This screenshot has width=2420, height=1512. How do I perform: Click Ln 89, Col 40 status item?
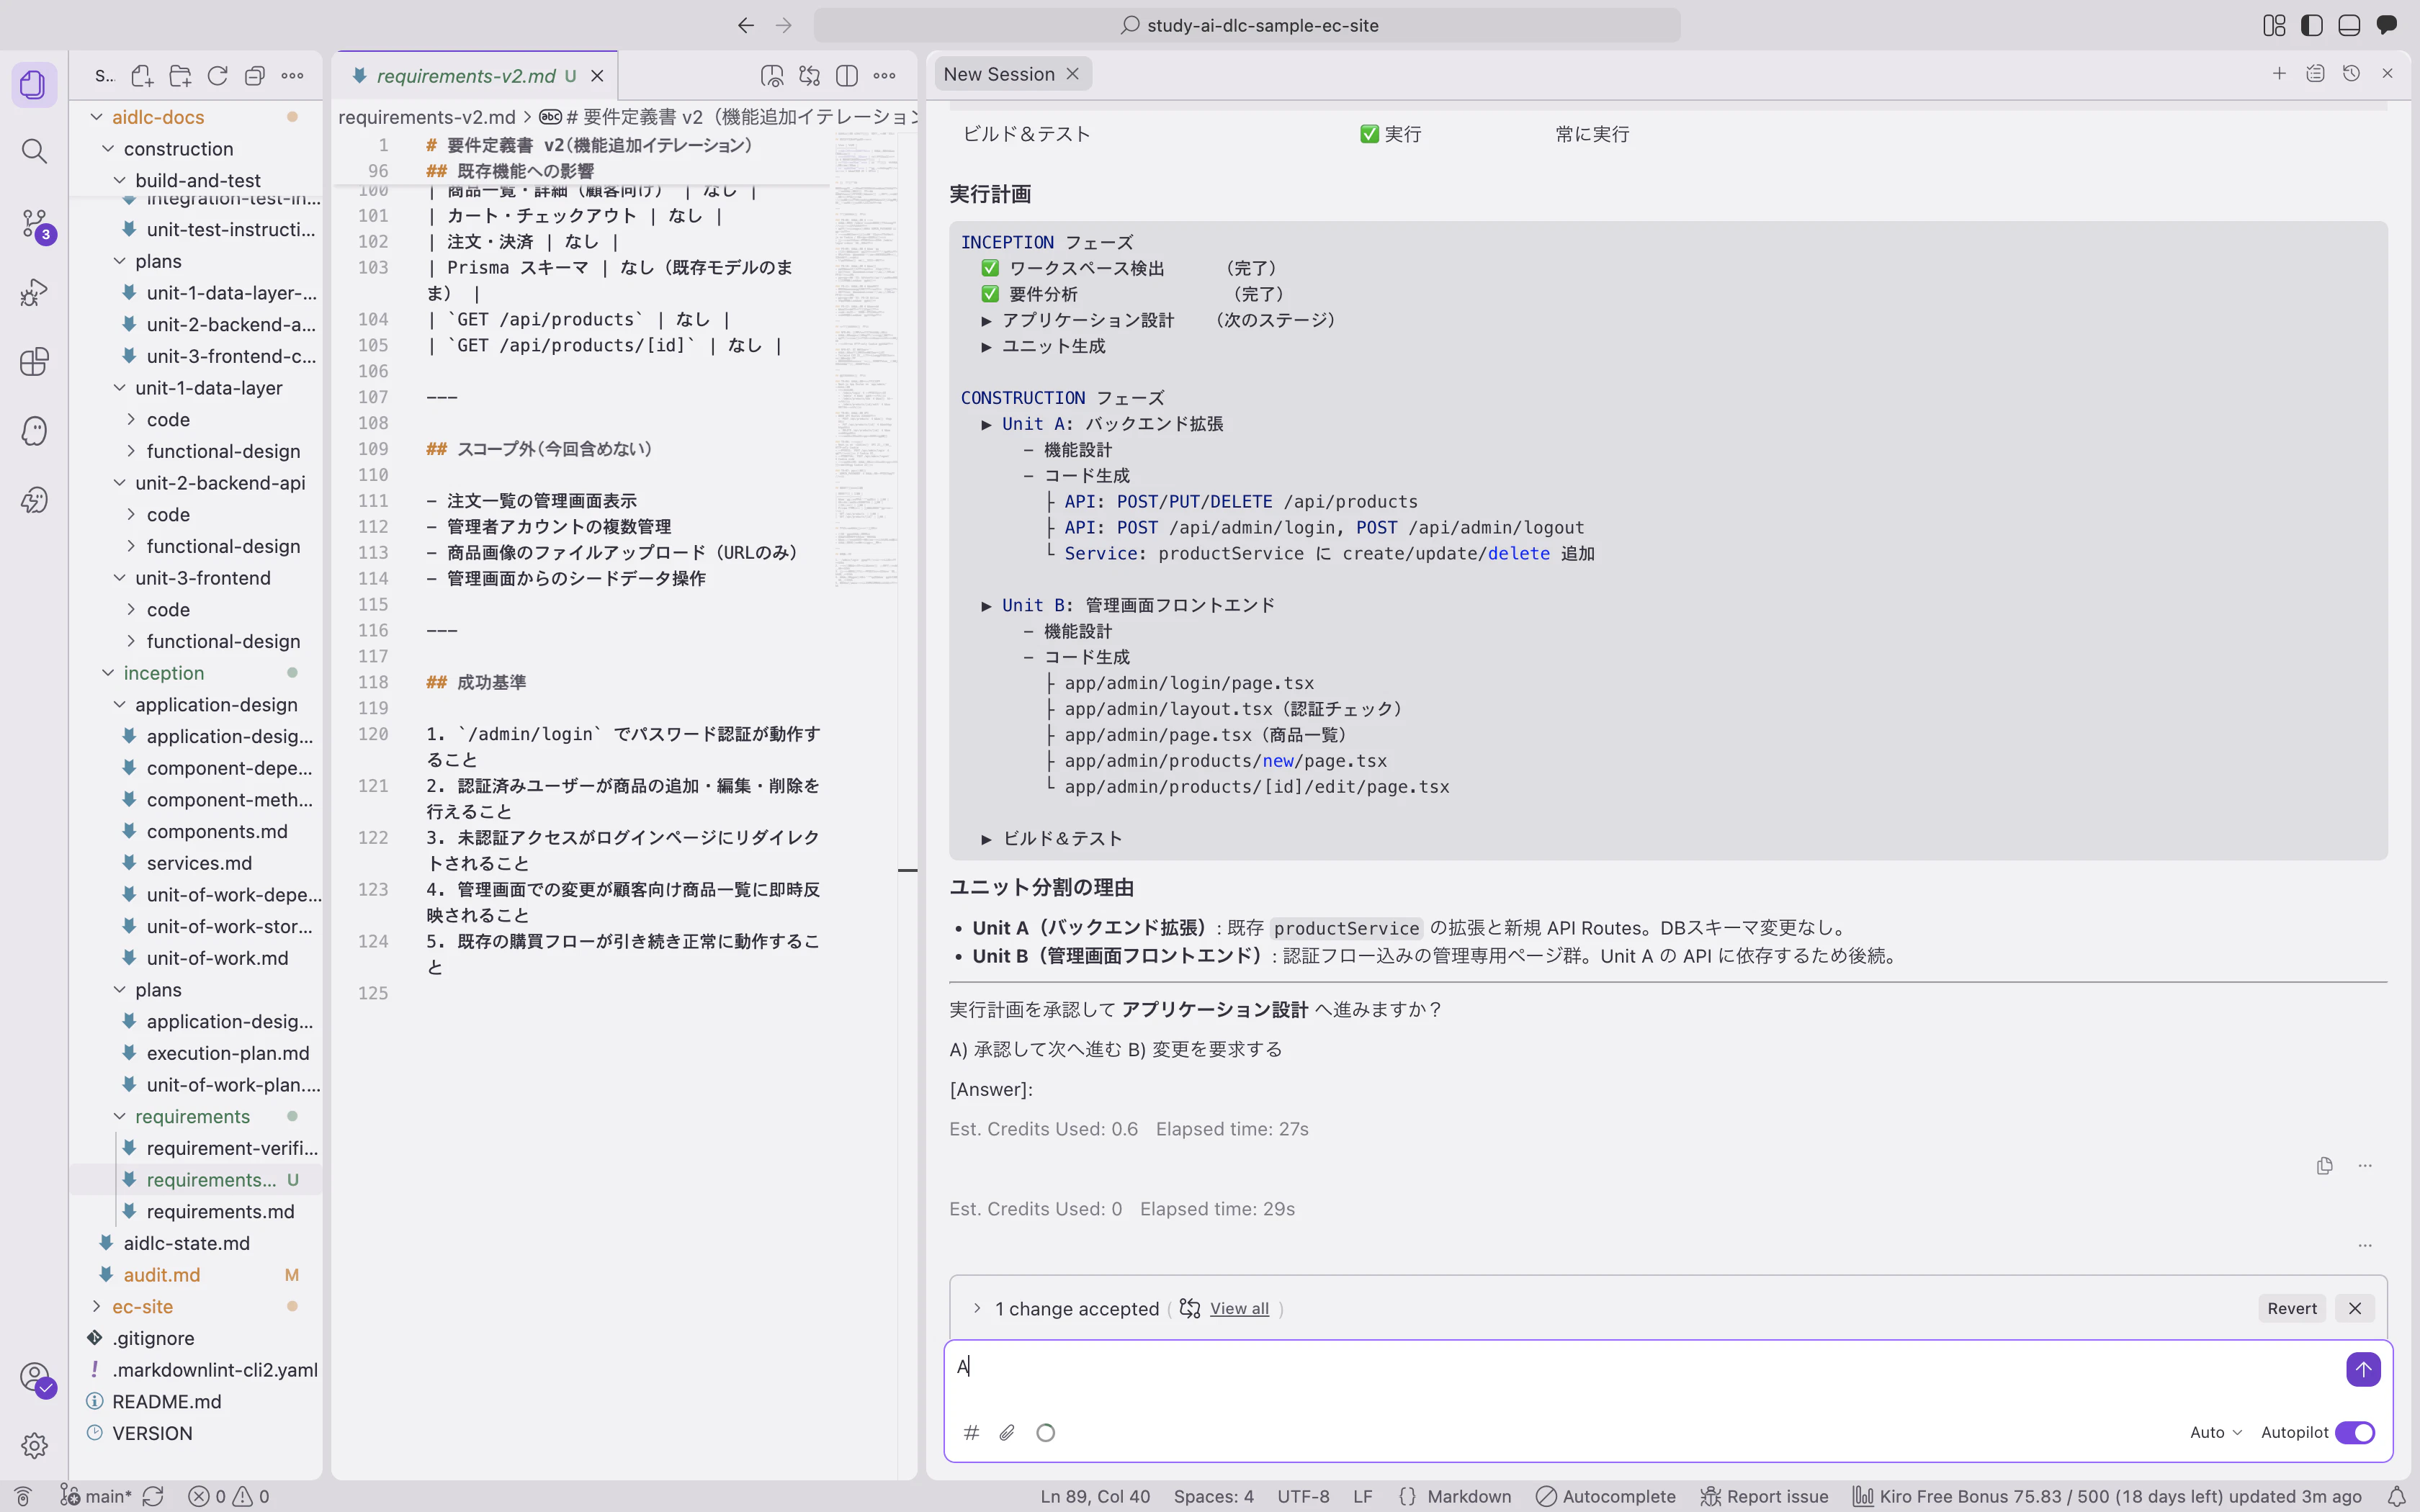click(x=1095, y=1496)
